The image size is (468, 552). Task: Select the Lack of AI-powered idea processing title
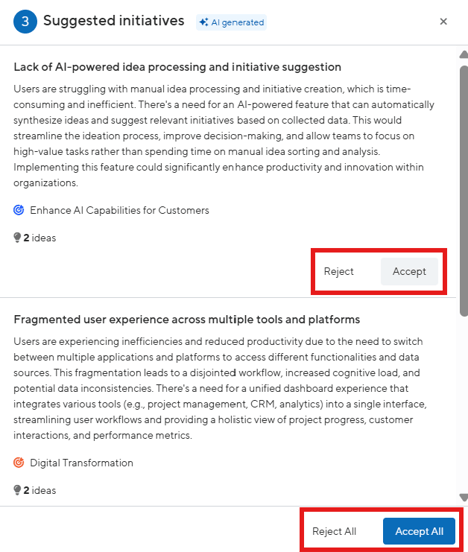click(x=177, y=67)
